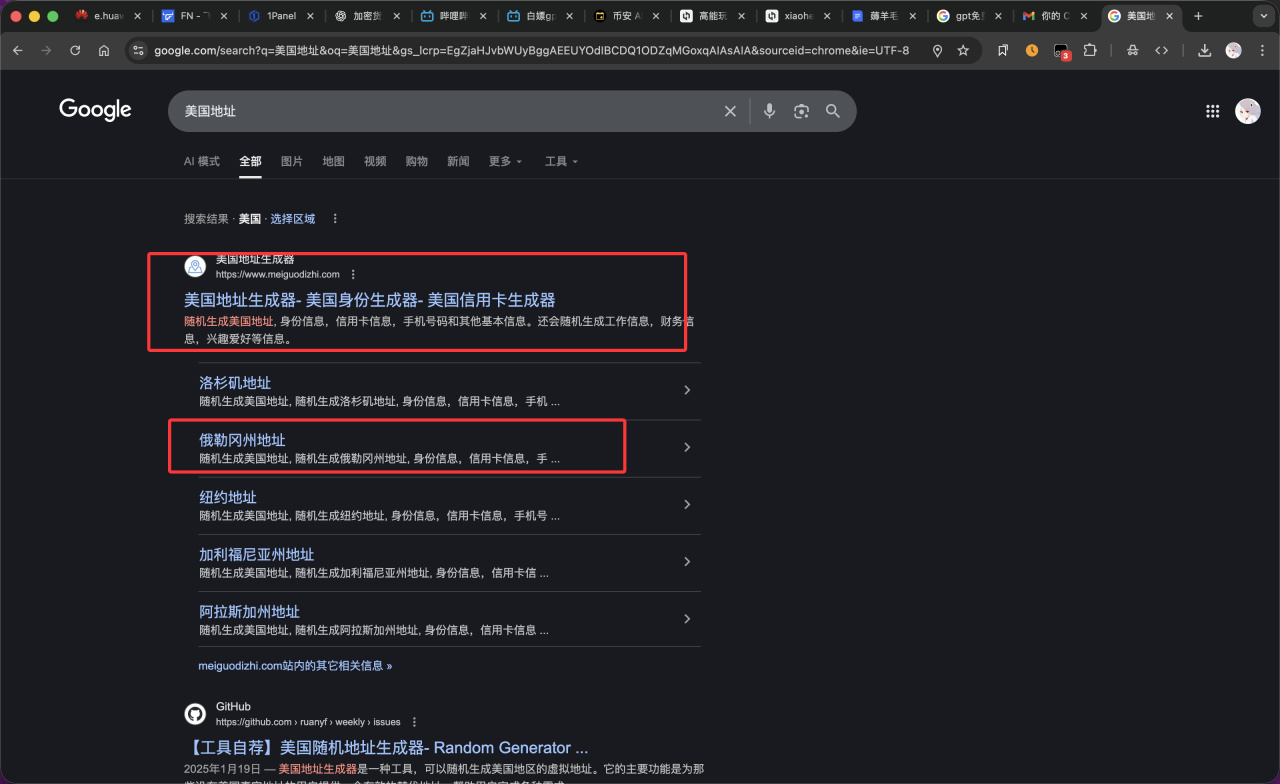Bookmark this page with the star icon
The image size is (1280, 784).
point(963,50)
